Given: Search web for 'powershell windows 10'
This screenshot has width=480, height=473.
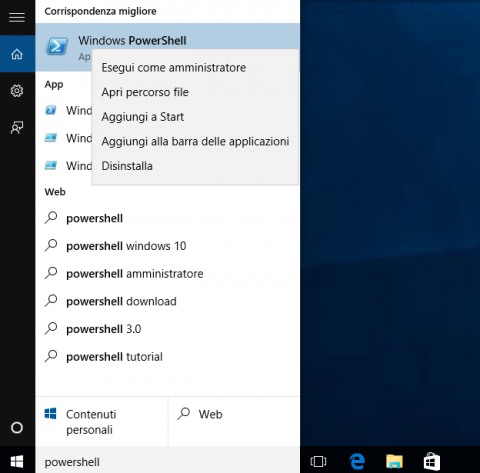Looking at the screenshot, I should tap(168, 246).
